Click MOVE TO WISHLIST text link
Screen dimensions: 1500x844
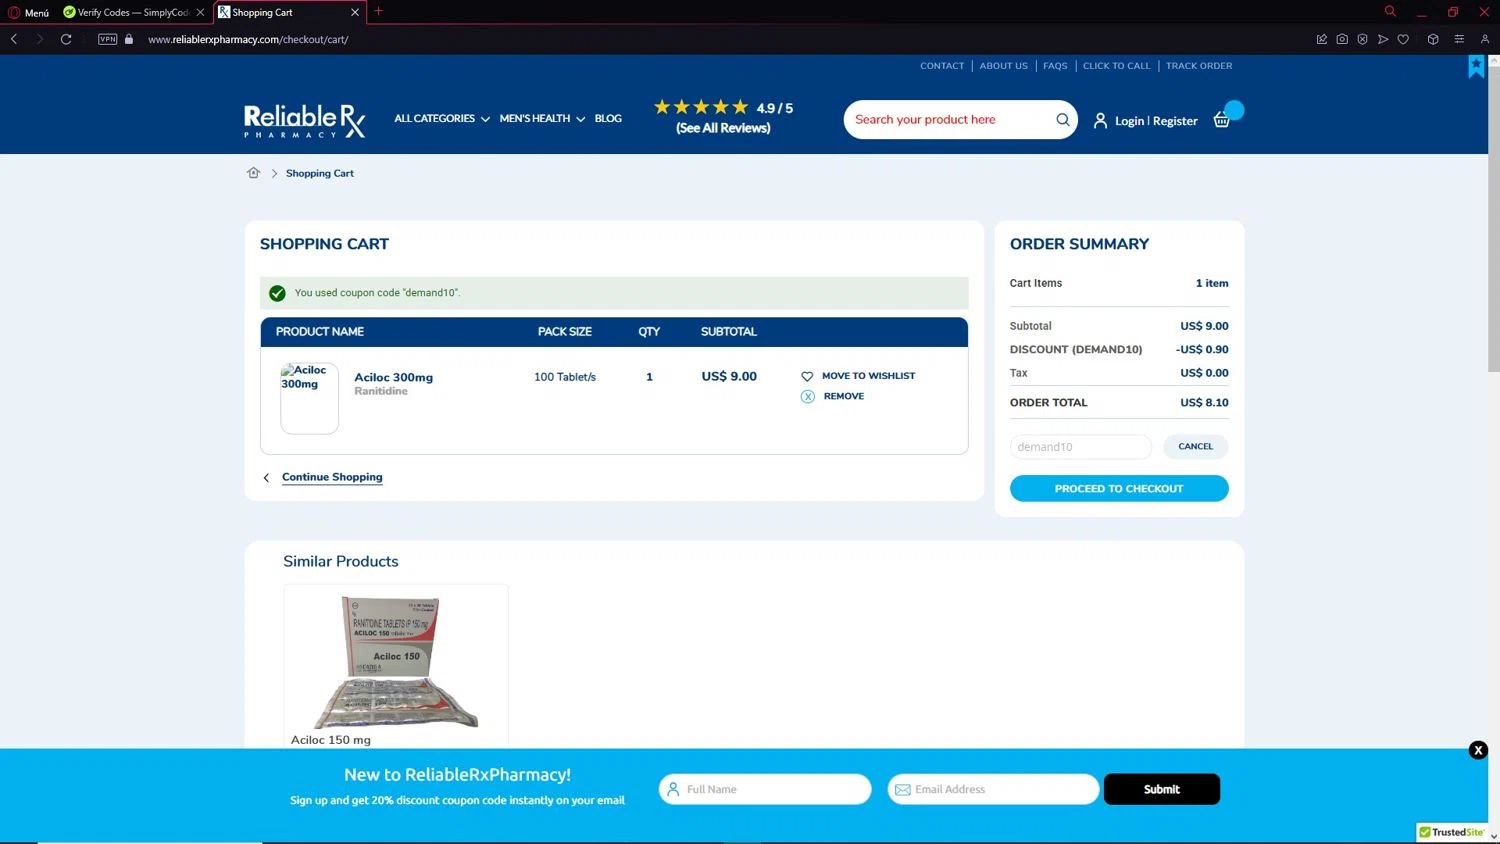pos(868,376)
